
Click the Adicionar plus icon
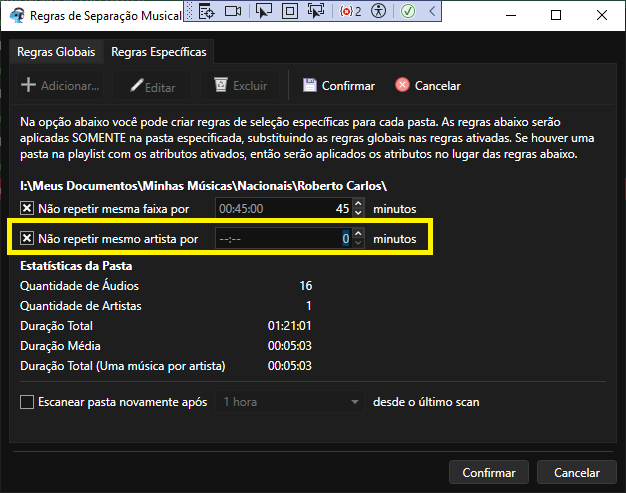29,86
